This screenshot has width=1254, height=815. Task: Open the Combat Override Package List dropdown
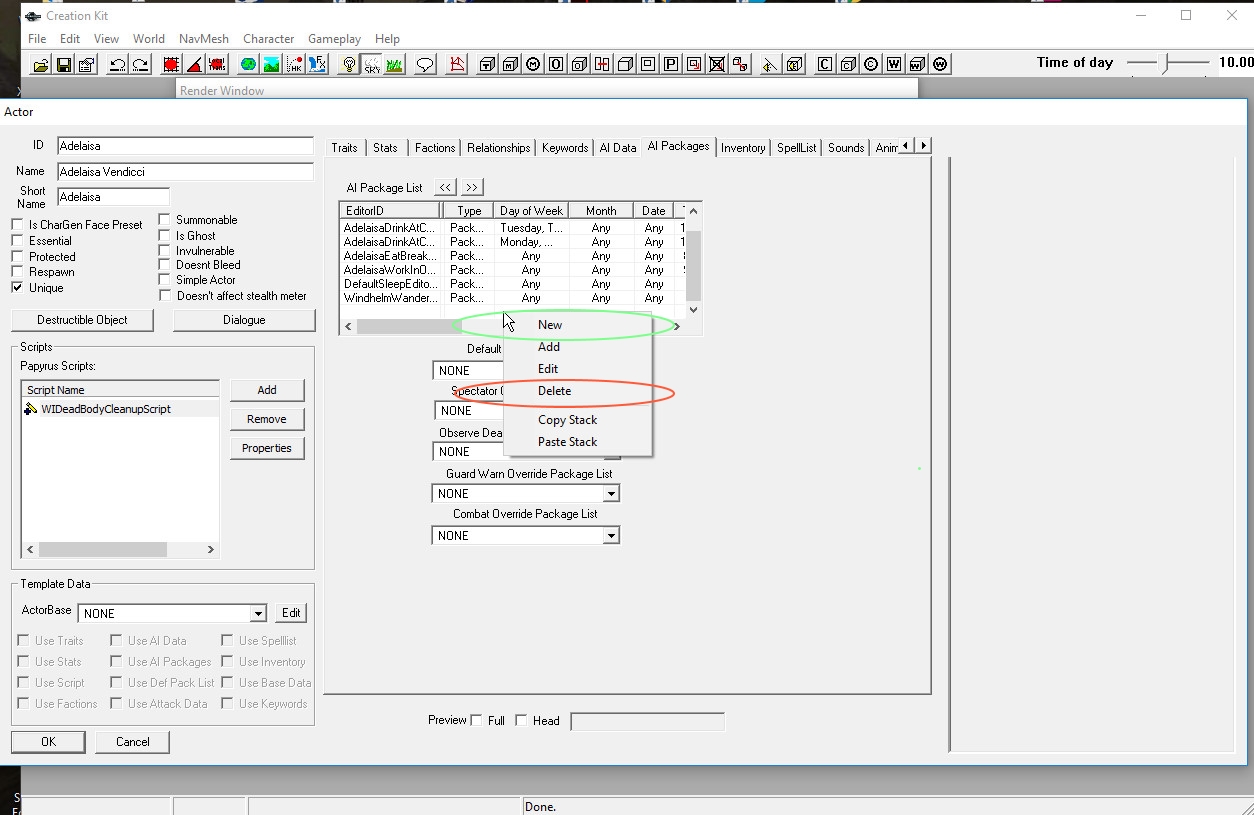click(610, 536)
